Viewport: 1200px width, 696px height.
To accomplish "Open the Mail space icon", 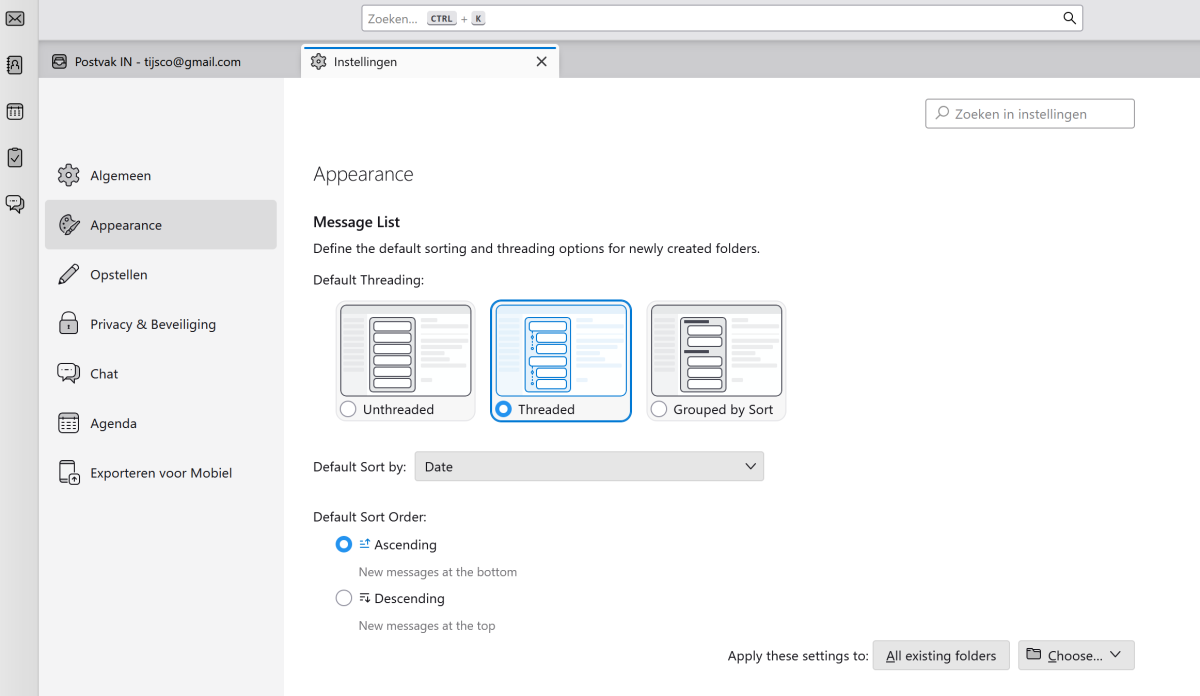I will tap(15, 18).
